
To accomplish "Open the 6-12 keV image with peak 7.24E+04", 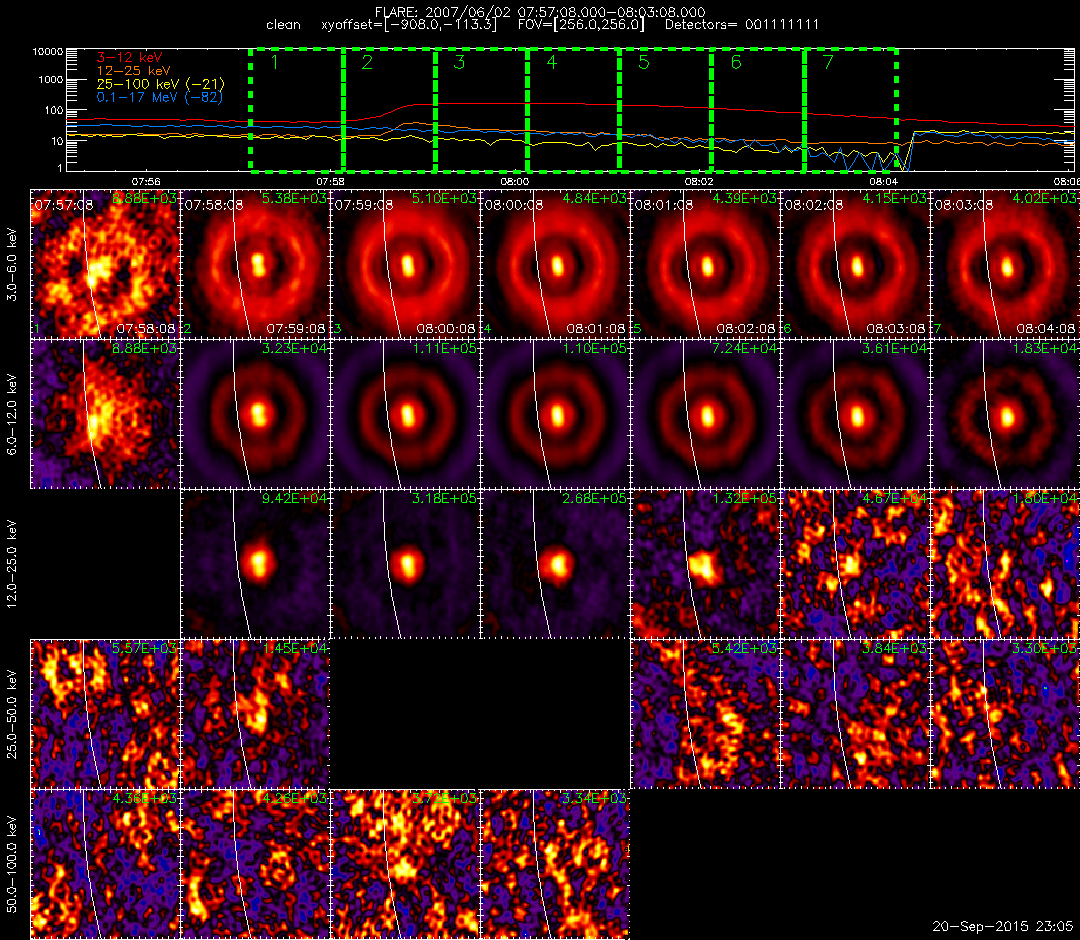I will point(705,415).
